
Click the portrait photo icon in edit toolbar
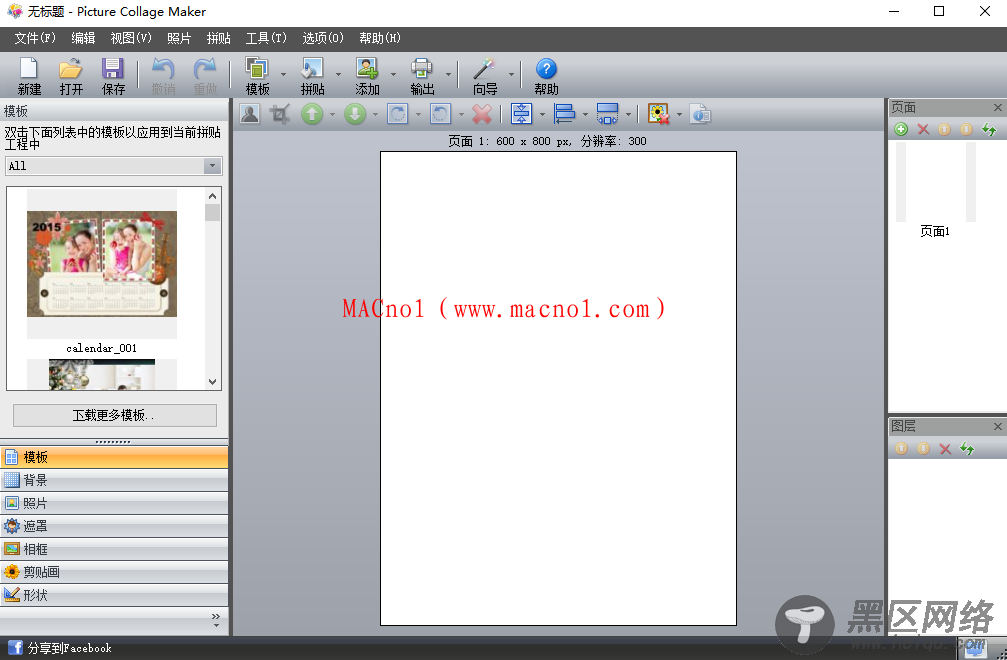[250, 114]
